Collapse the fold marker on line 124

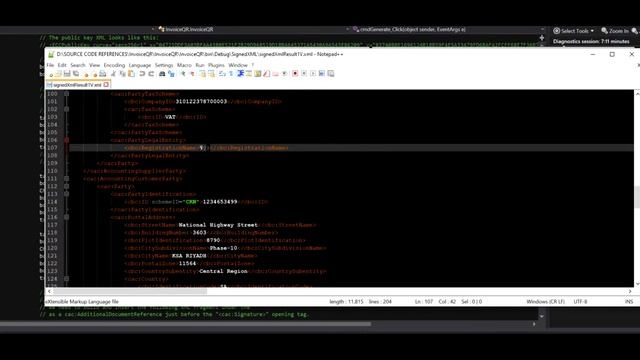[x=67, y=279]
